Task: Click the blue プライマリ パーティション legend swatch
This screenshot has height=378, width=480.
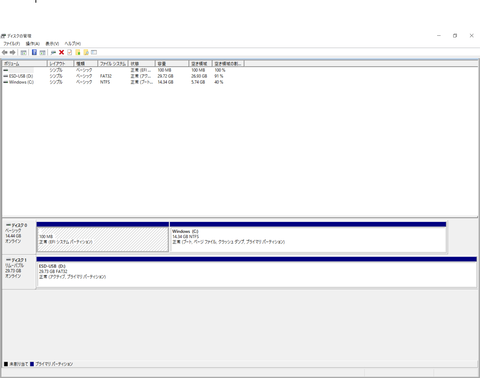Action: click(32, 364)
